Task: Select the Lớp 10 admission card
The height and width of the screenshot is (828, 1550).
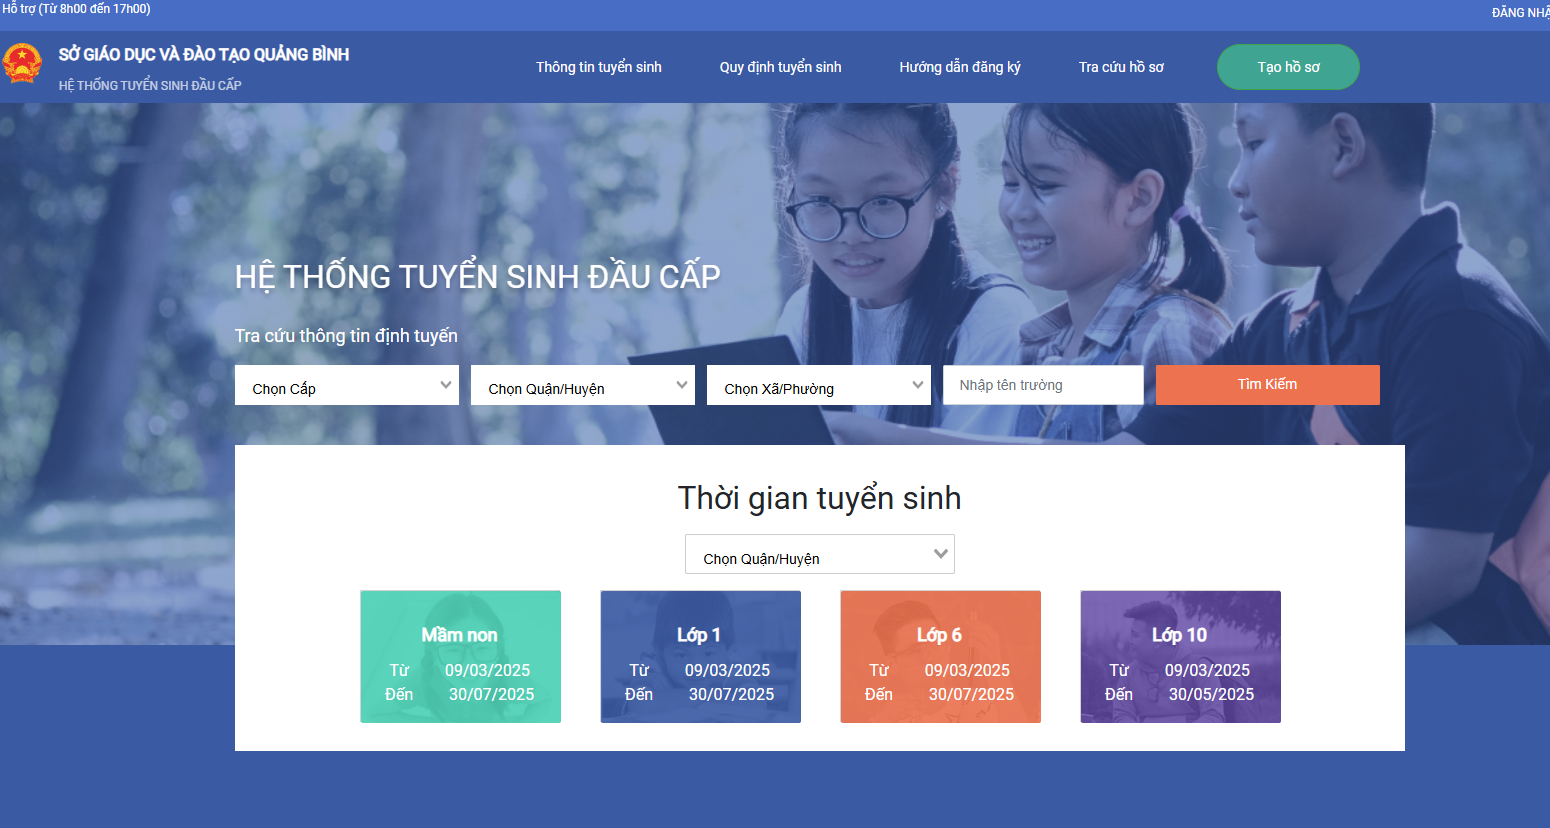Action: (1180, 657)
